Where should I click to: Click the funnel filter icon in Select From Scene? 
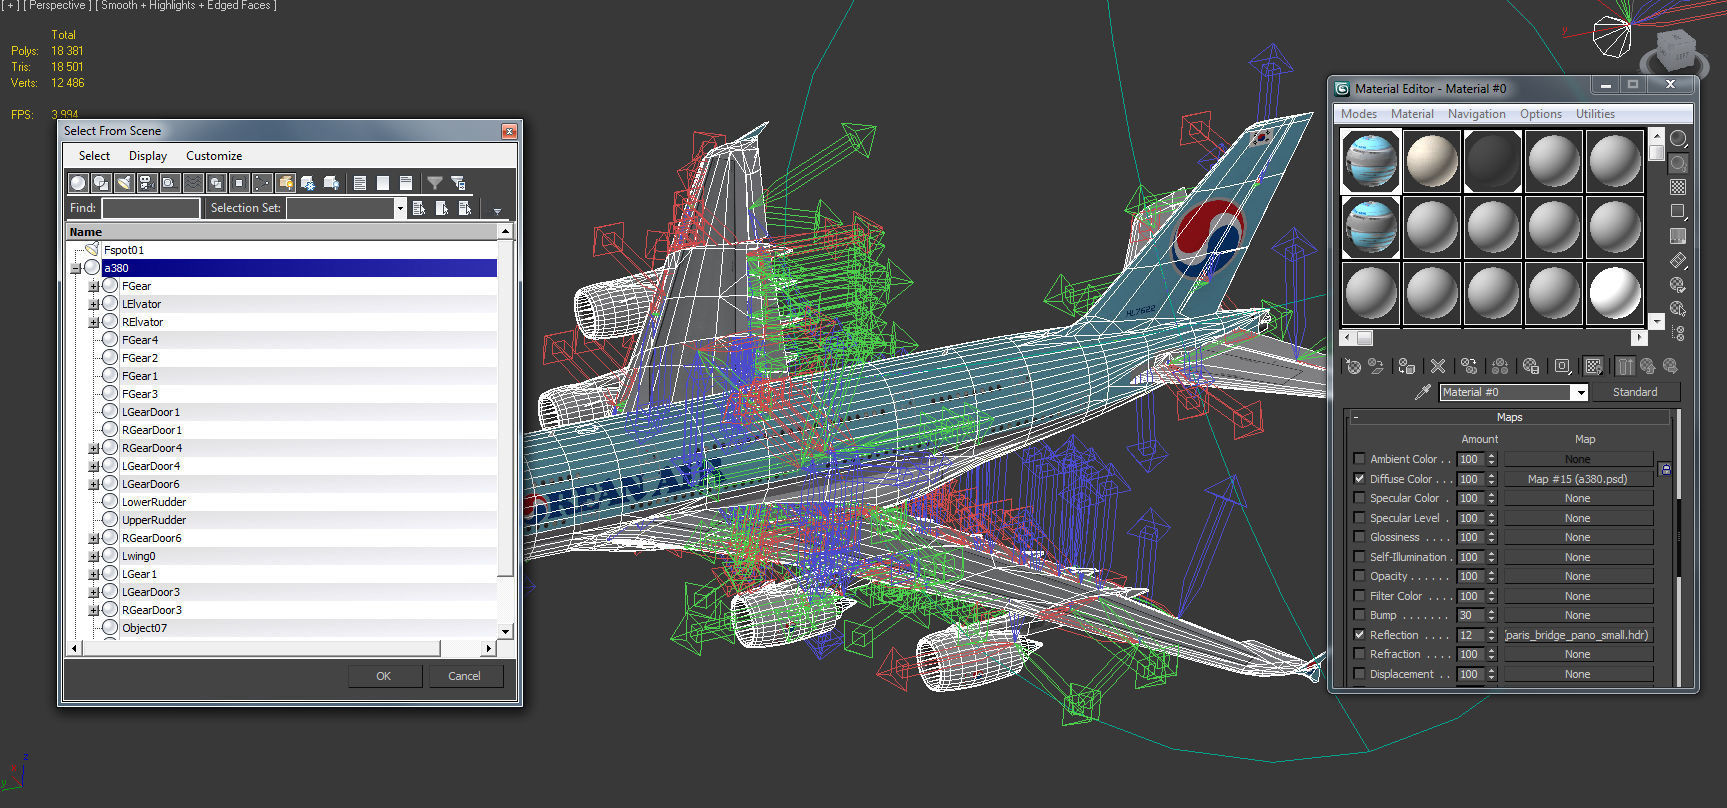[x=435, y=183]
